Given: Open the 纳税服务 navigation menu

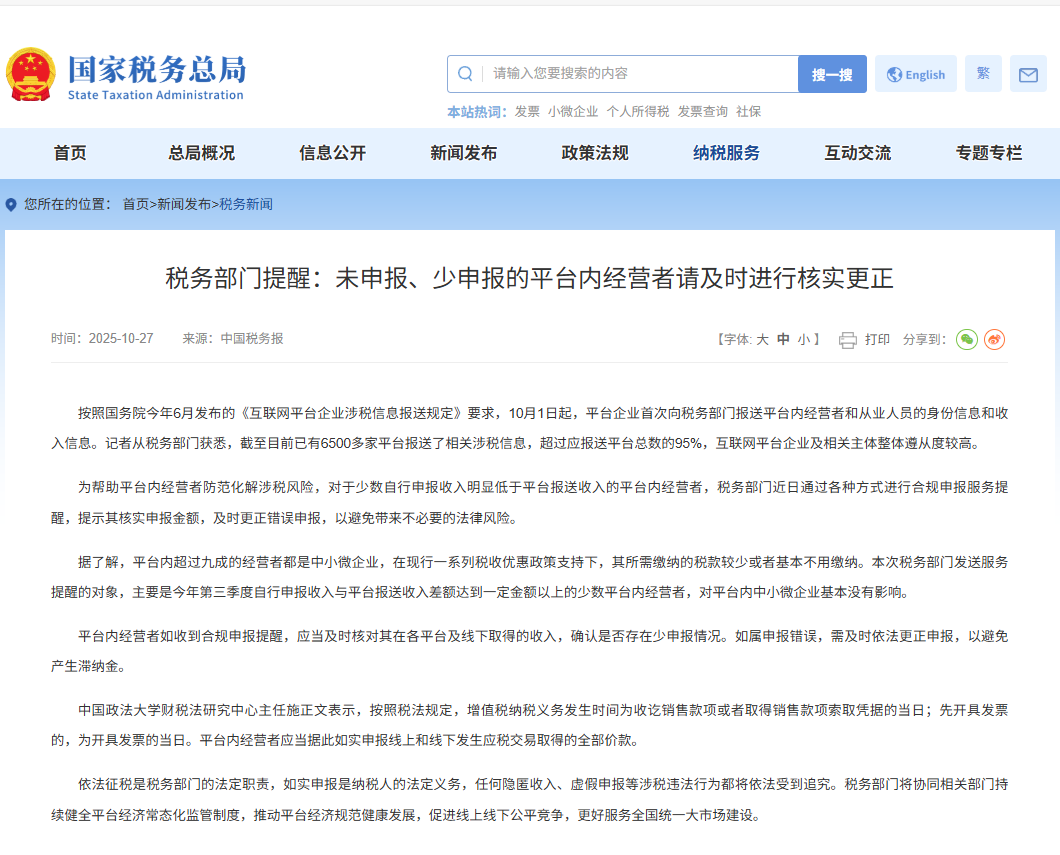Looking at the screenshot, I should (726, 153).
